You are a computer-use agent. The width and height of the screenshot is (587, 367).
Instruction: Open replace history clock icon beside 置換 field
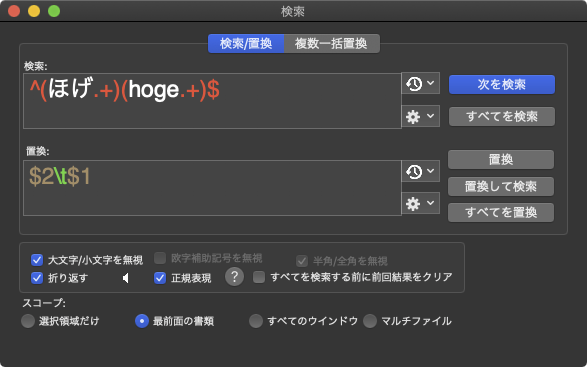point(420,171)
